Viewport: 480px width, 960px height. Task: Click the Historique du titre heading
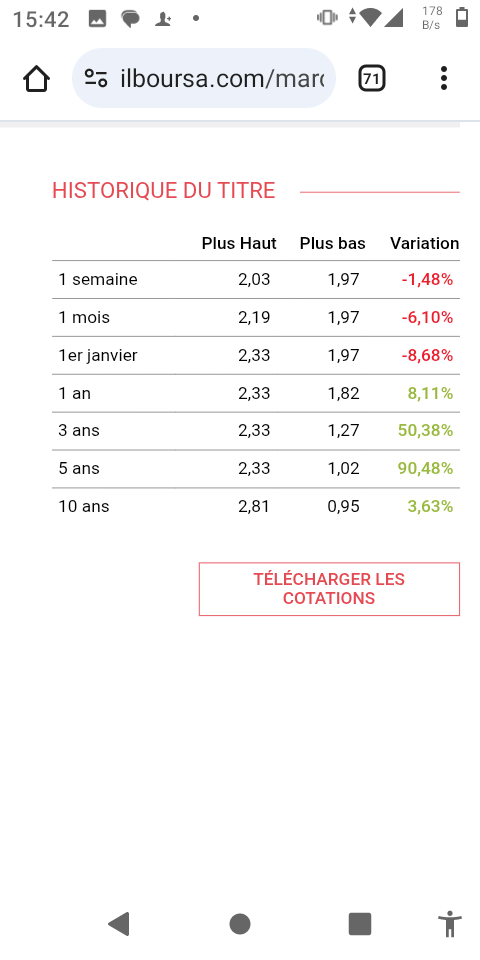point(163,190)
